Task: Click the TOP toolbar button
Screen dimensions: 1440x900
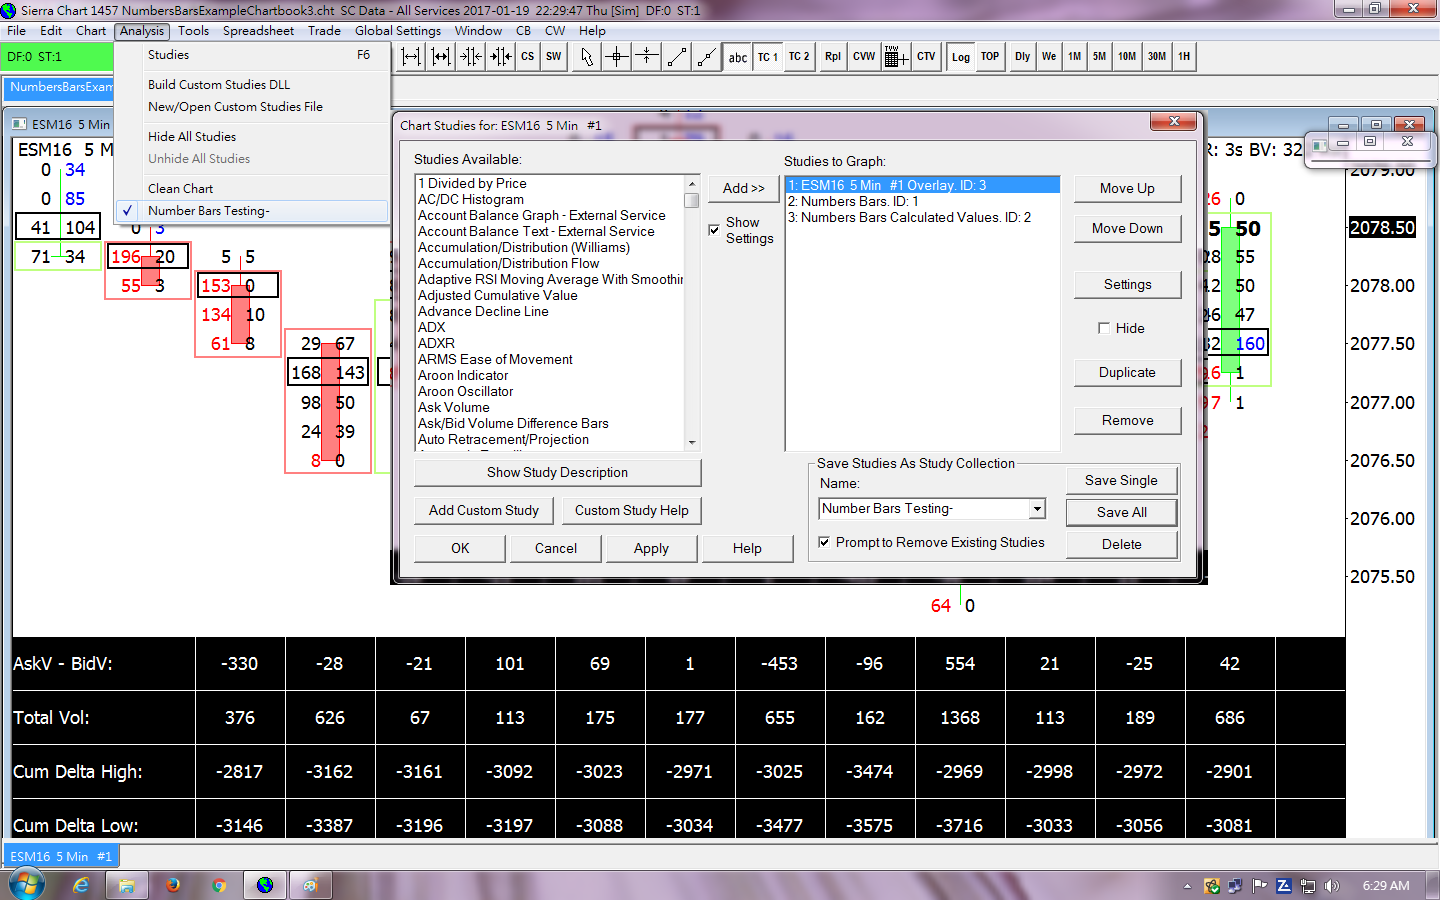Action: (990, 57)
